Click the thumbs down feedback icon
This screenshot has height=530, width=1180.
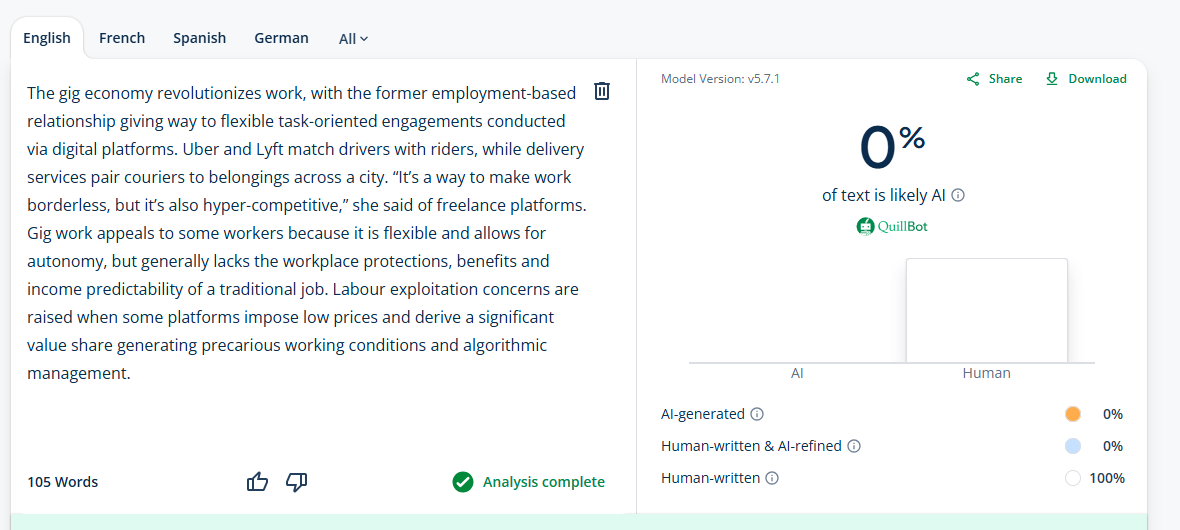296,482
